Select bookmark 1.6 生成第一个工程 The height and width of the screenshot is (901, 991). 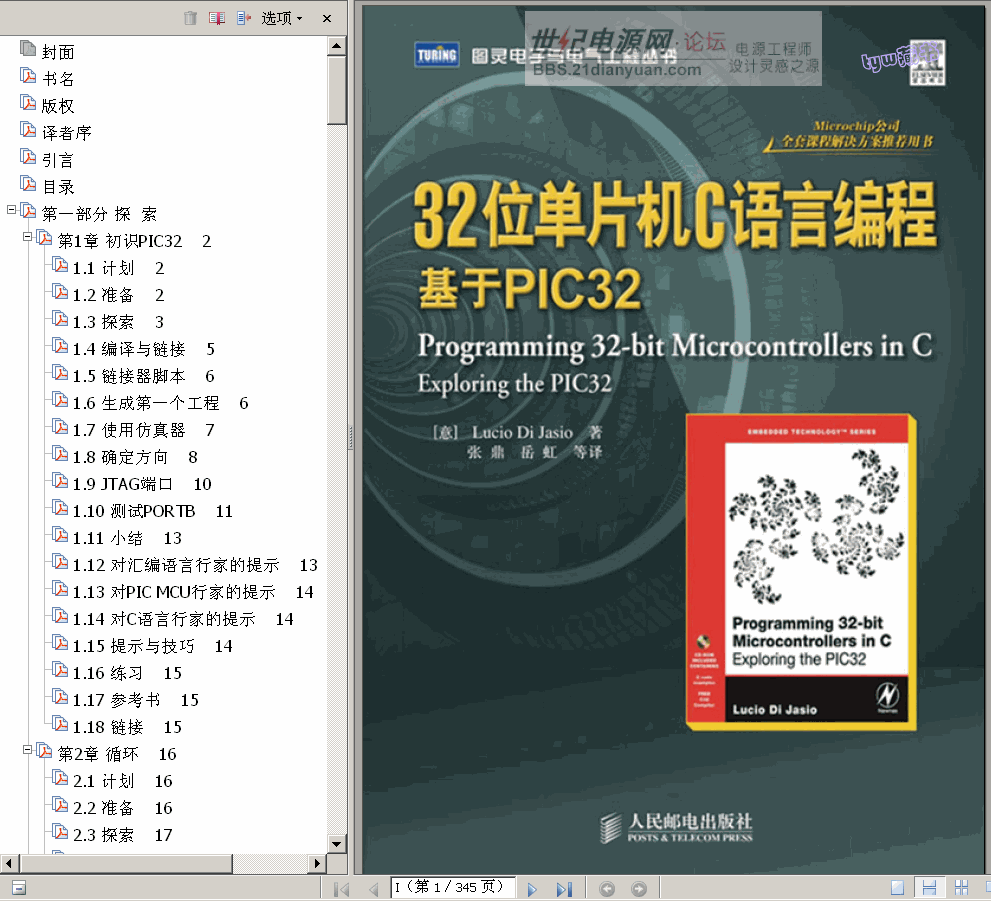[x=161, y=403]
